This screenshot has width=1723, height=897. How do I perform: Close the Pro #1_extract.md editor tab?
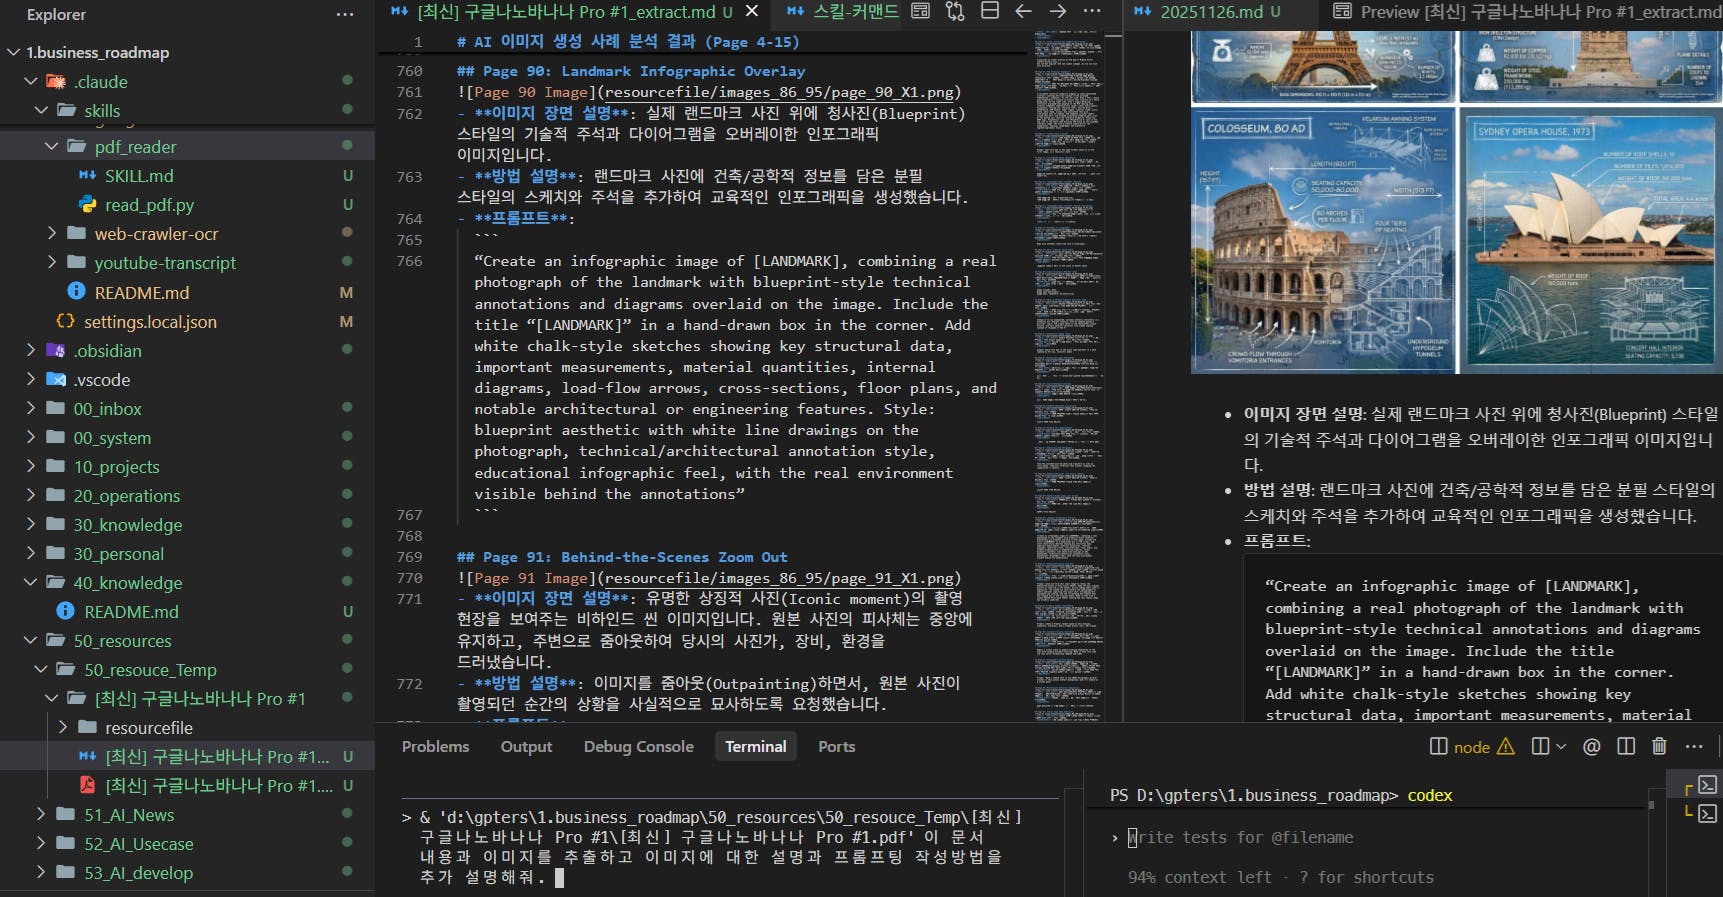(x=752, y=11)
